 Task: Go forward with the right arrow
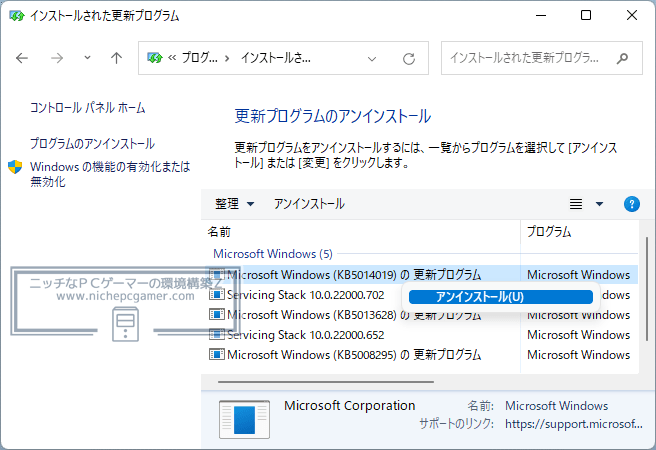coord(57,58)
